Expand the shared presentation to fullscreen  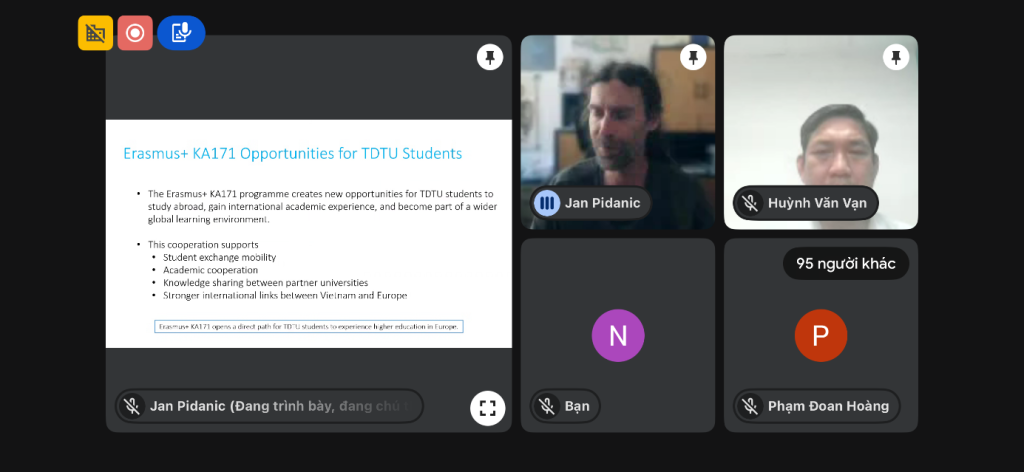(487, 407)
